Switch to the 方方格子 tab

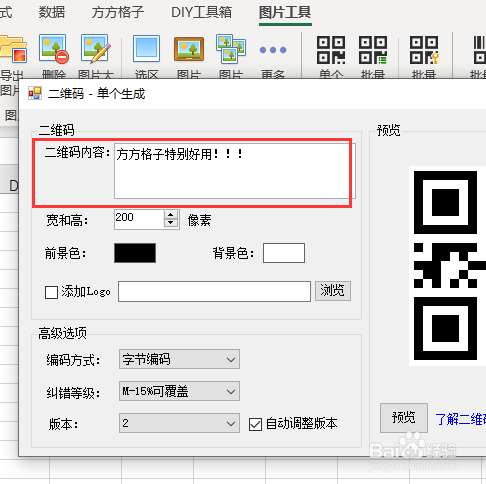coord(118,13)
